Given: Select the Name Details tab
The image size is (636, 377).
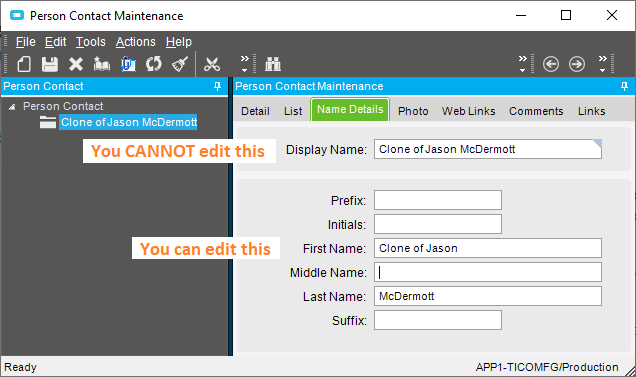Looking at the screenshot, I should (350, 110).
